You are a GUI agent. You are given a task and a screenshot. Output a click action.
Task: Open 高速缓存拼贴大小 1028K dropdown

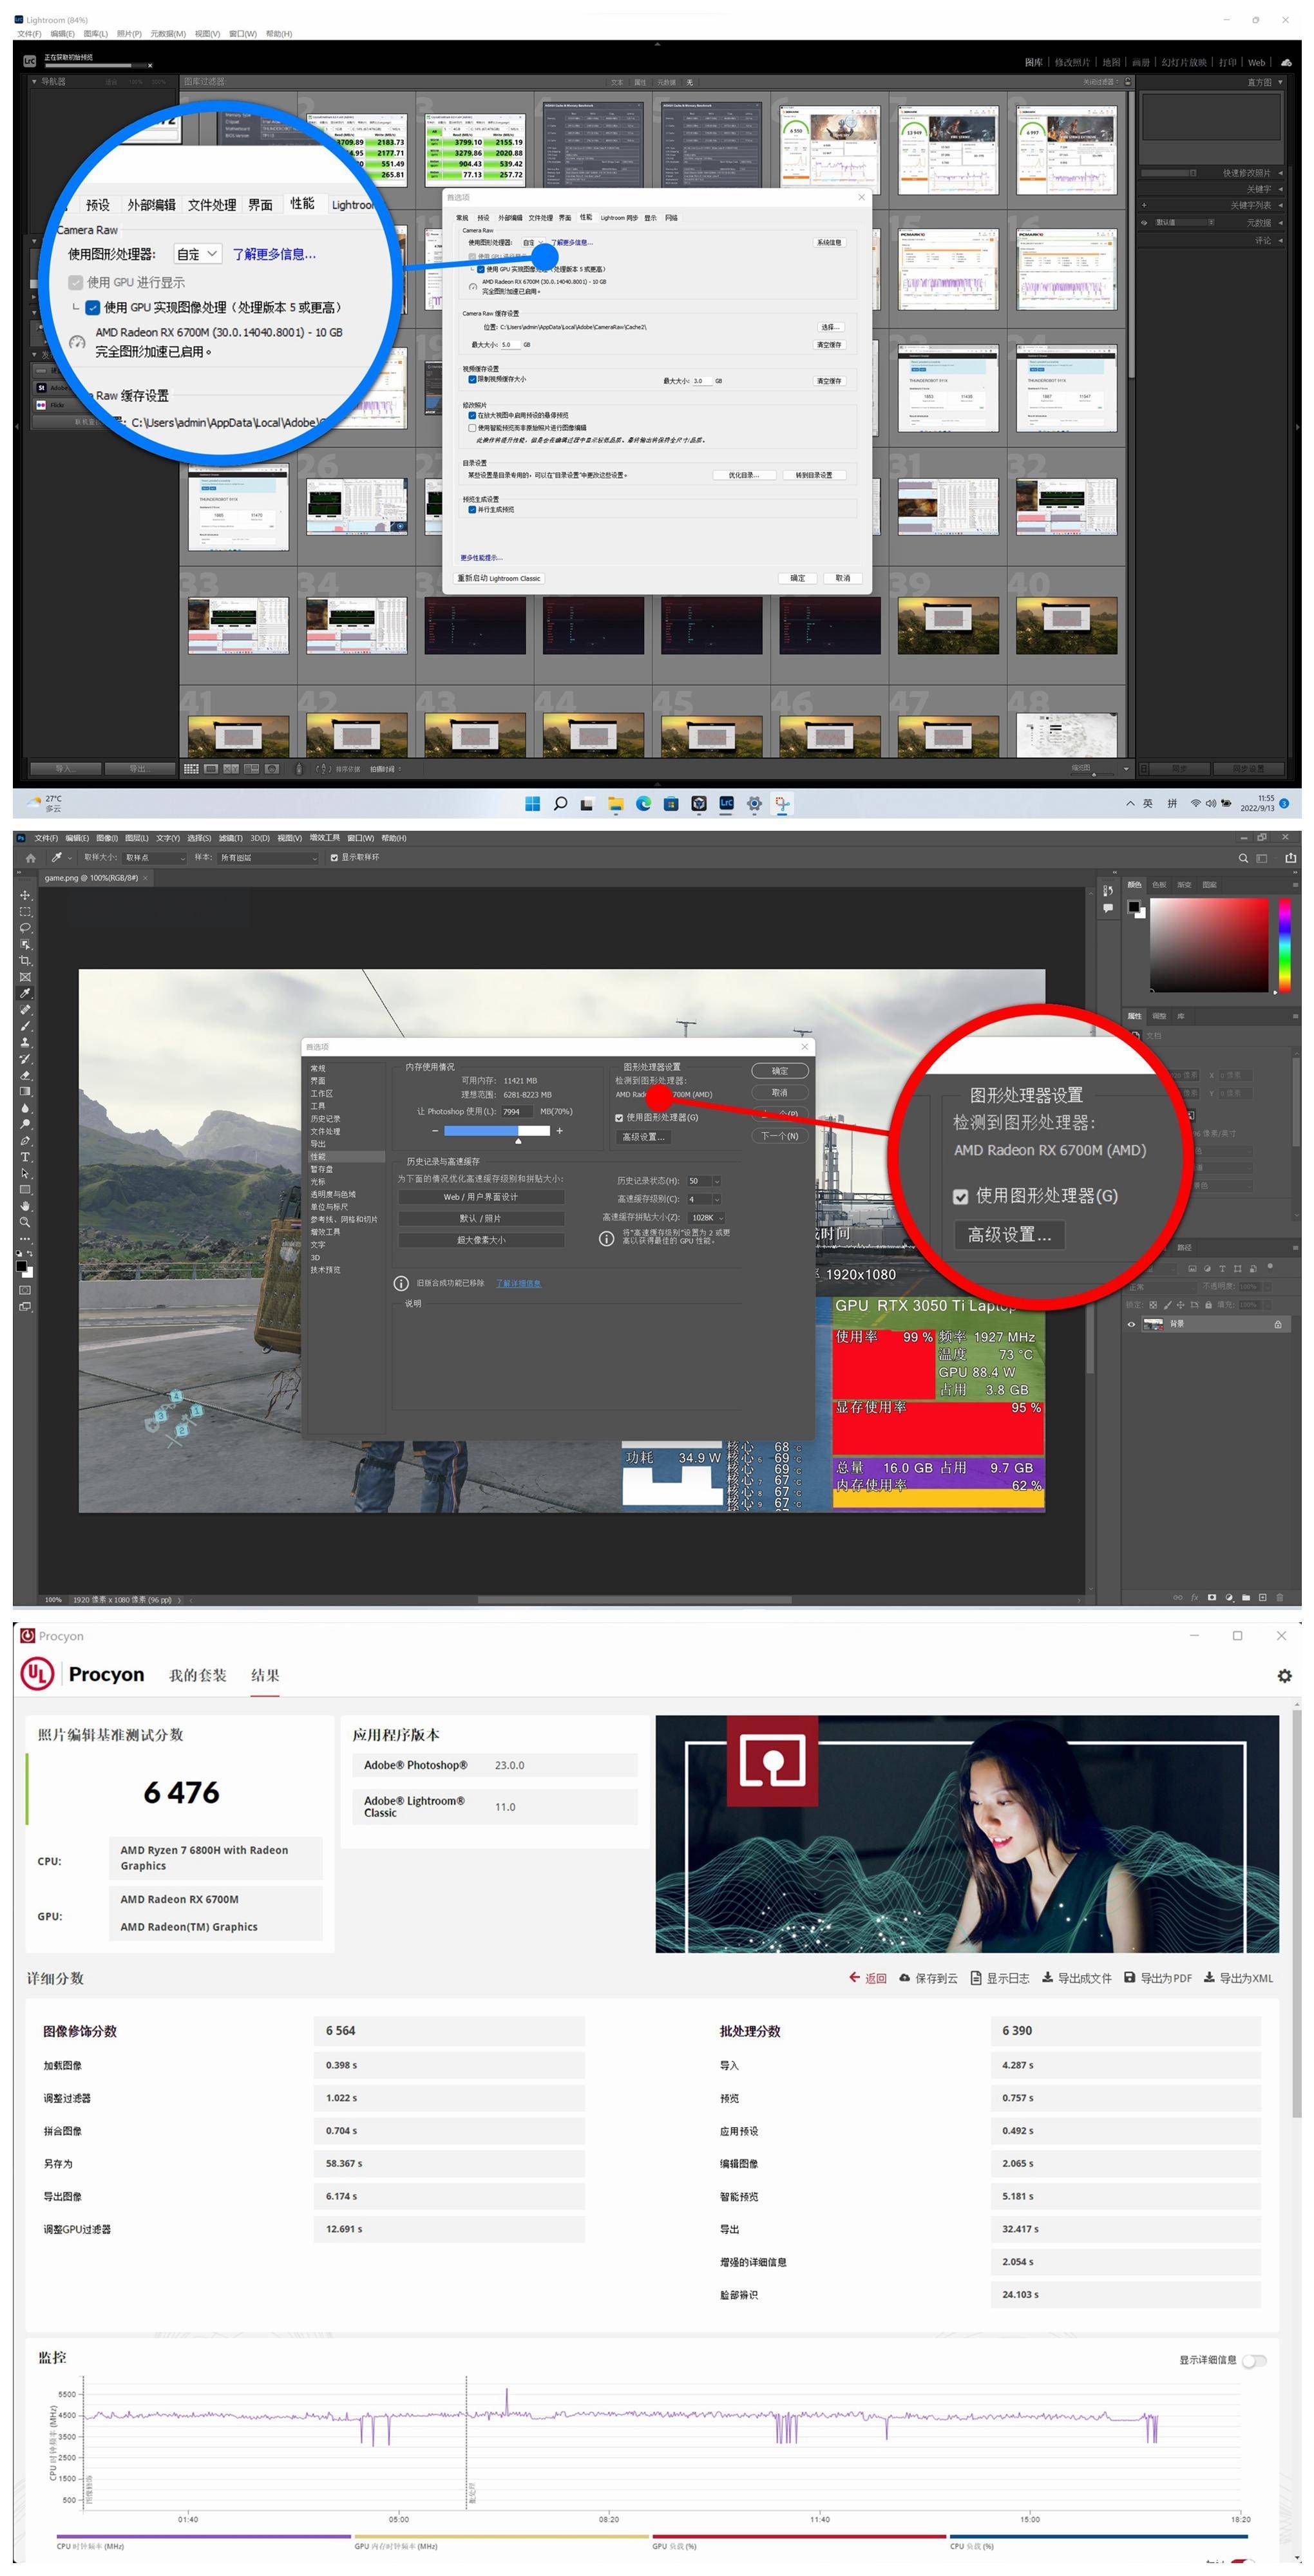pos(706,1217)
